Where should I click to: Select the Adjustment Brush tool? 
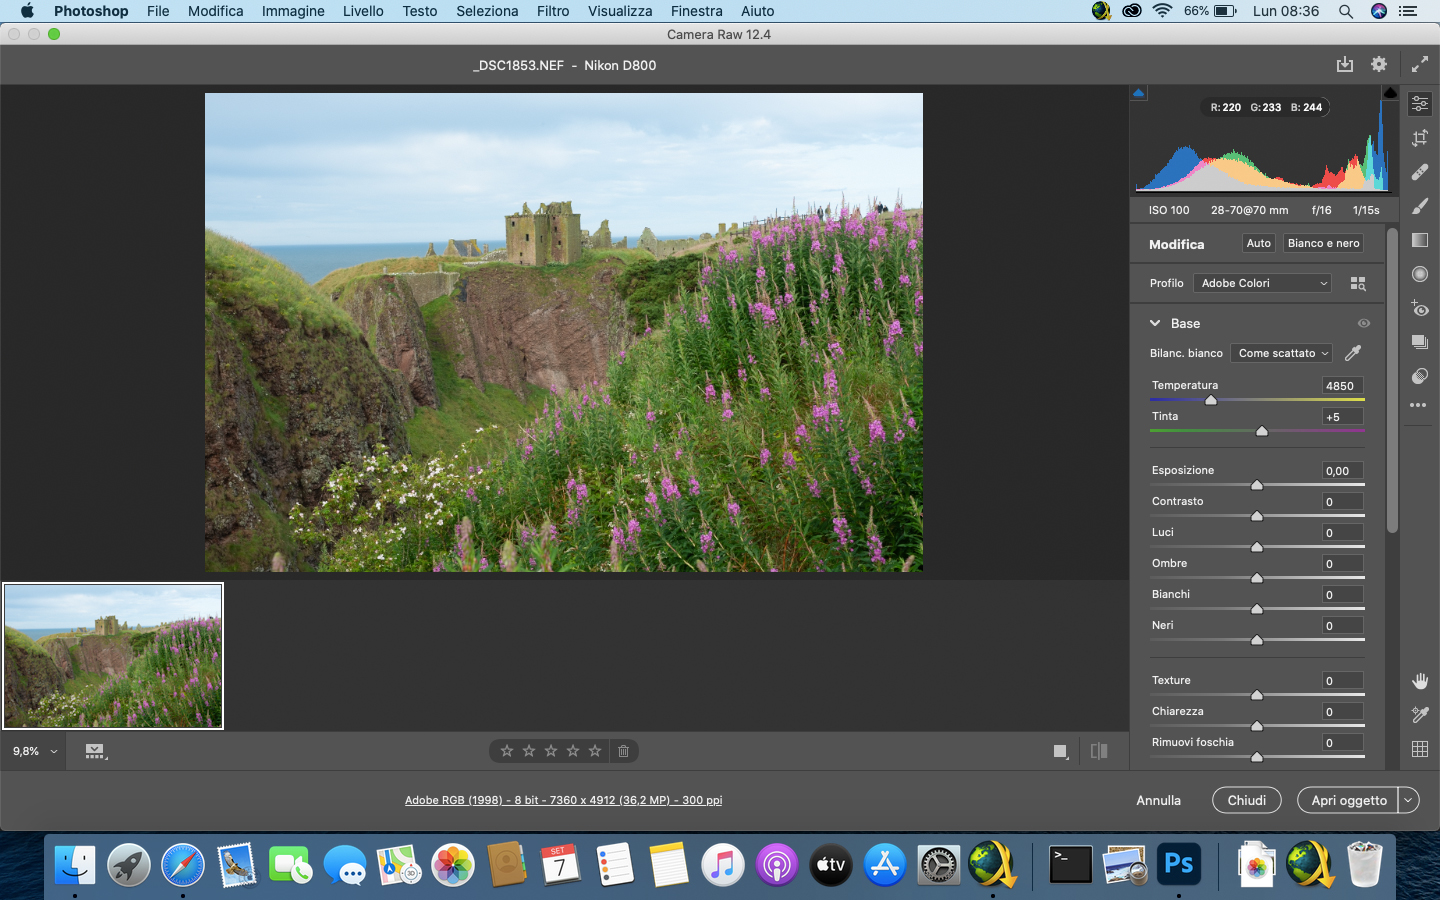(x=1419, y=206)
